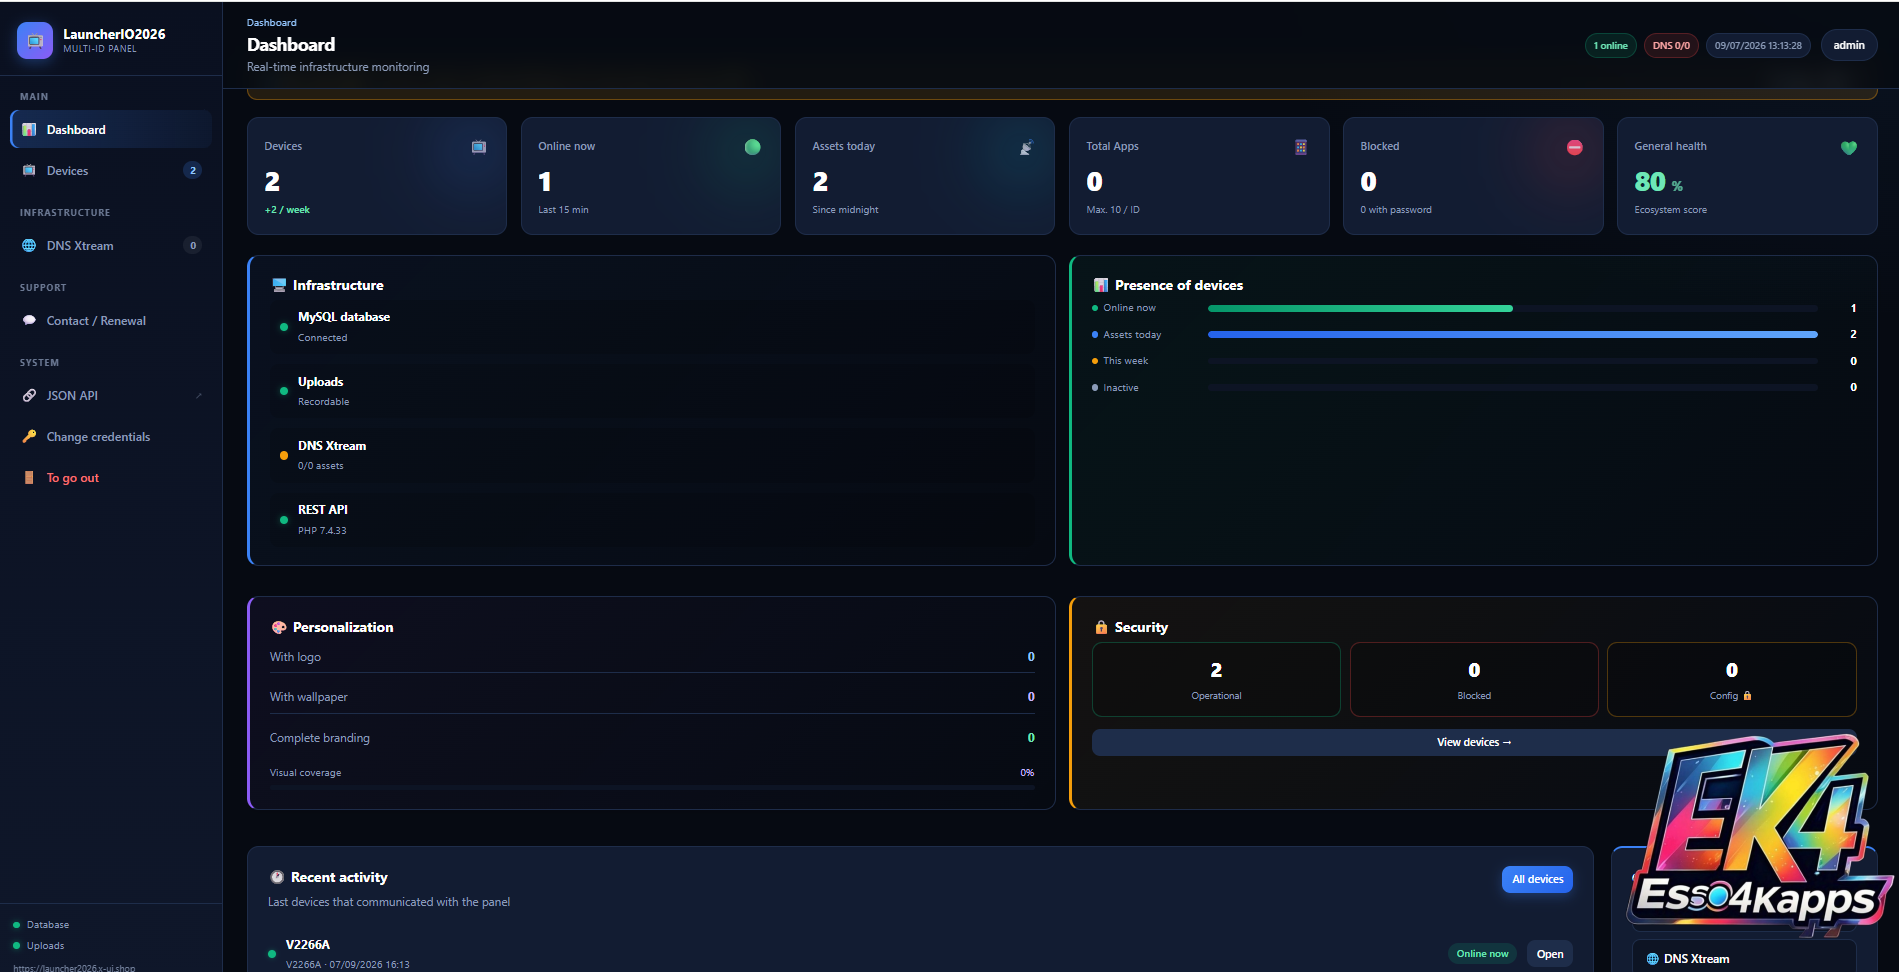
Task: Click the satellite icon in Assets today card
Action: click(x=1026, y=147)
